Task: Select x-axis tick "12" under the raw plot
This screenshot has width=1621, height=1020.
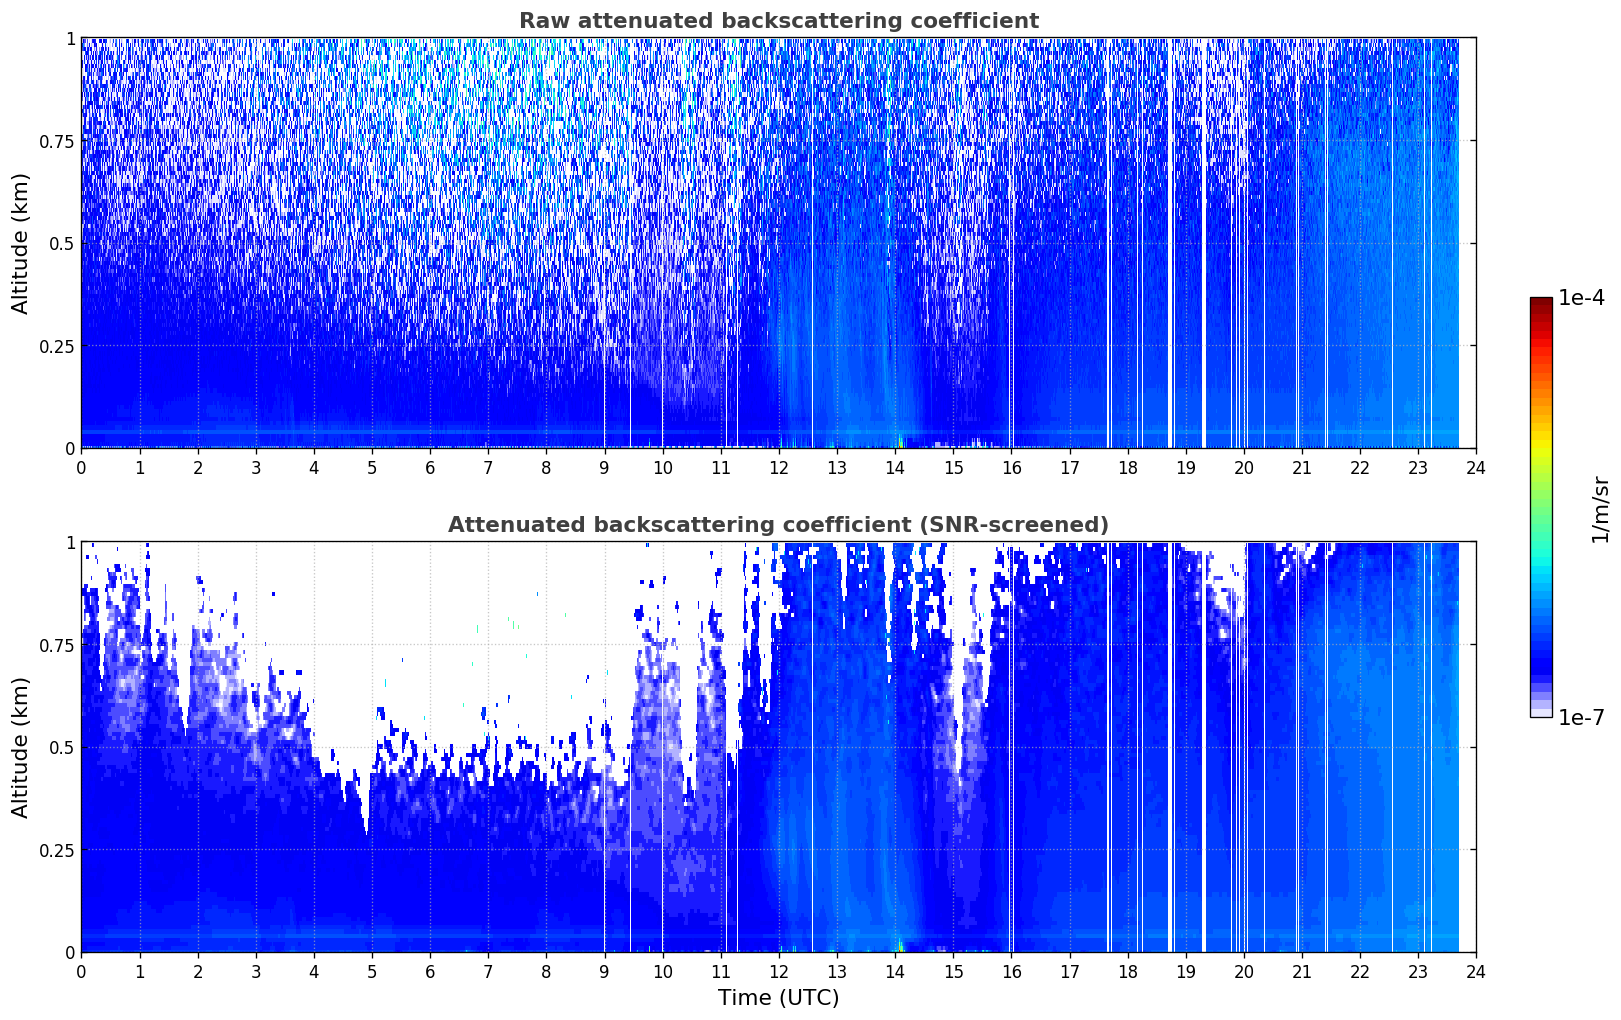Action: coord(778,467)
